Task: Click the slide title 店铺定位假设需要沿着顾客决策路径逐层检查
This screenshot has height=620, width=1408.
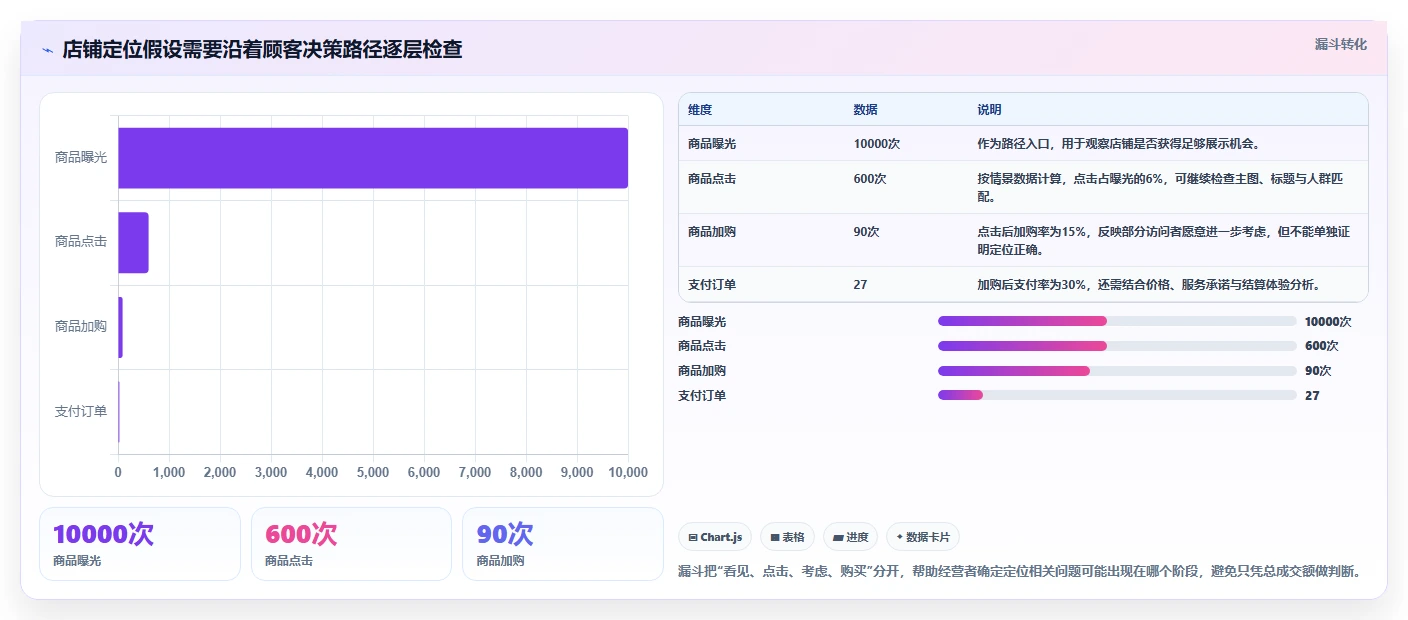Action: (x=262, y=49)
